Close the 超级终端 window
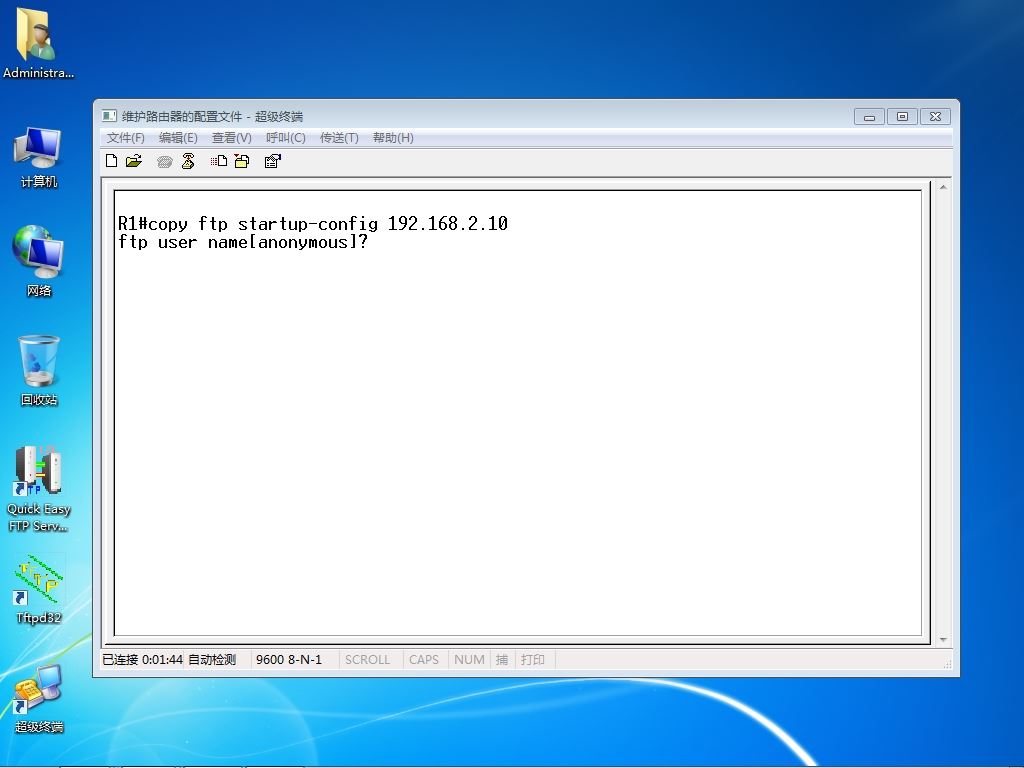Screen dimensions: 1024x768 point(935,117)
